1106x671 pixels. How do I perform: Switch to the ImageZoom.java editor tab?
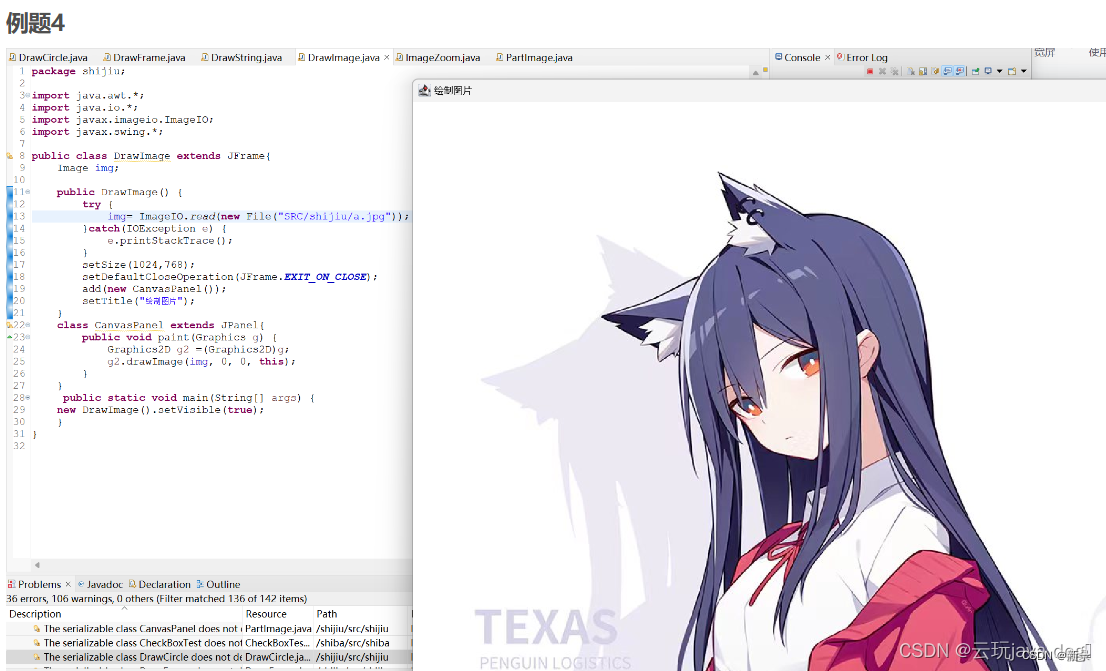438,57
